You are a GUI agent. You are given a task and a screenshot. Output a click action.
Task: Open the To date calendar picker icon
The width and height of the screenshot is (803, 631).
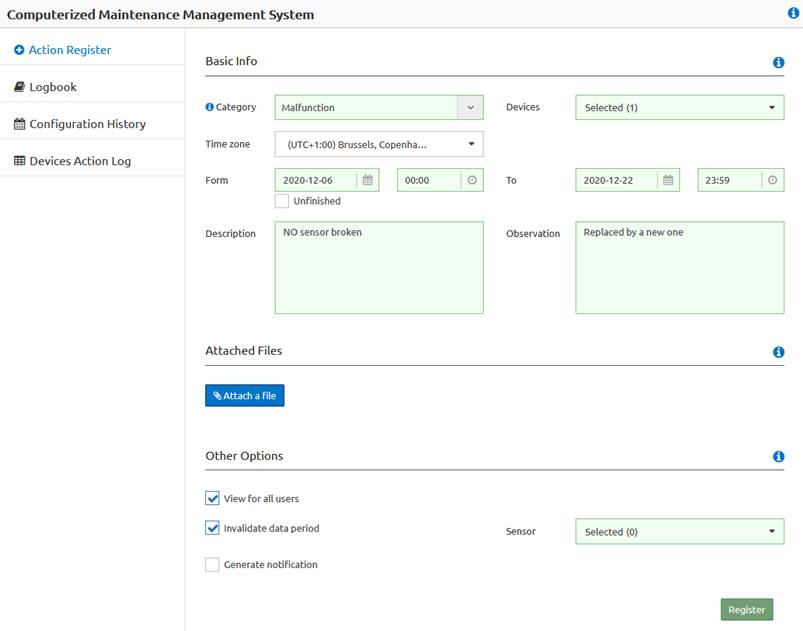click(668, 180)
